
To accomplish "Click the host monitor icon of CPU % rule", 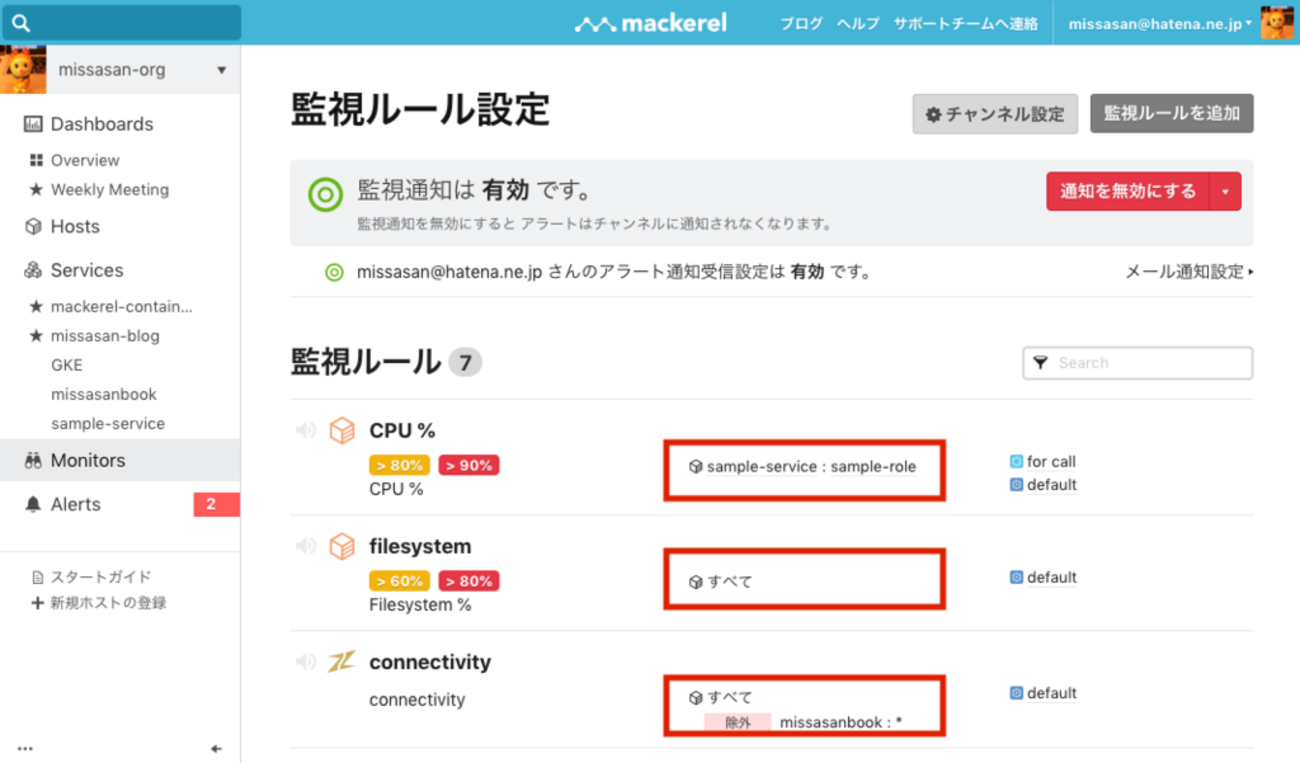I will (342, 430).
